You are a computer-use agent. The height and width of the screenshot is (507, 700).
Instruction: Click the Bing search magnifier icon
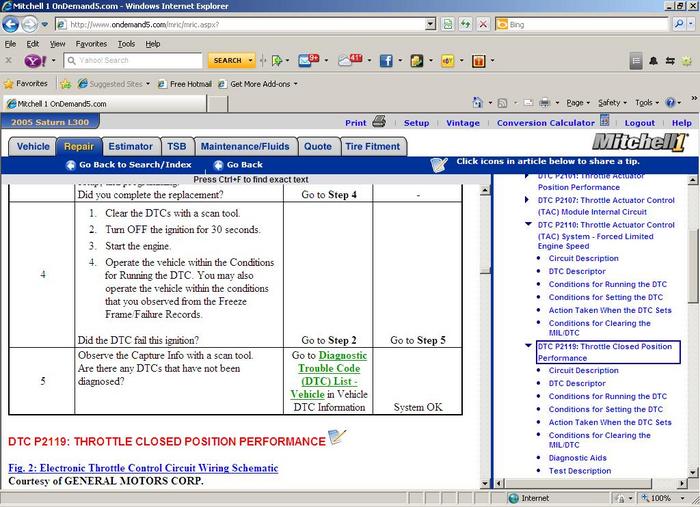[x=679, y=24]
